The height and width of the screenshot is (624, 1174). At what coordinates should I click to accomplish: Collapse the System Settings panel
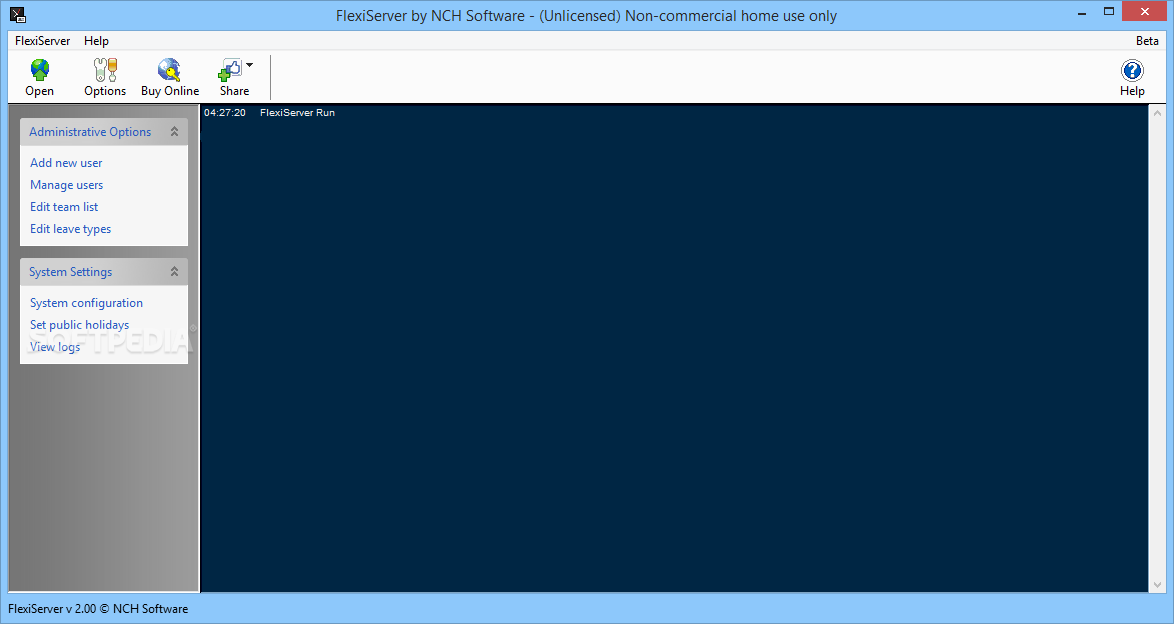pos(174,272)
